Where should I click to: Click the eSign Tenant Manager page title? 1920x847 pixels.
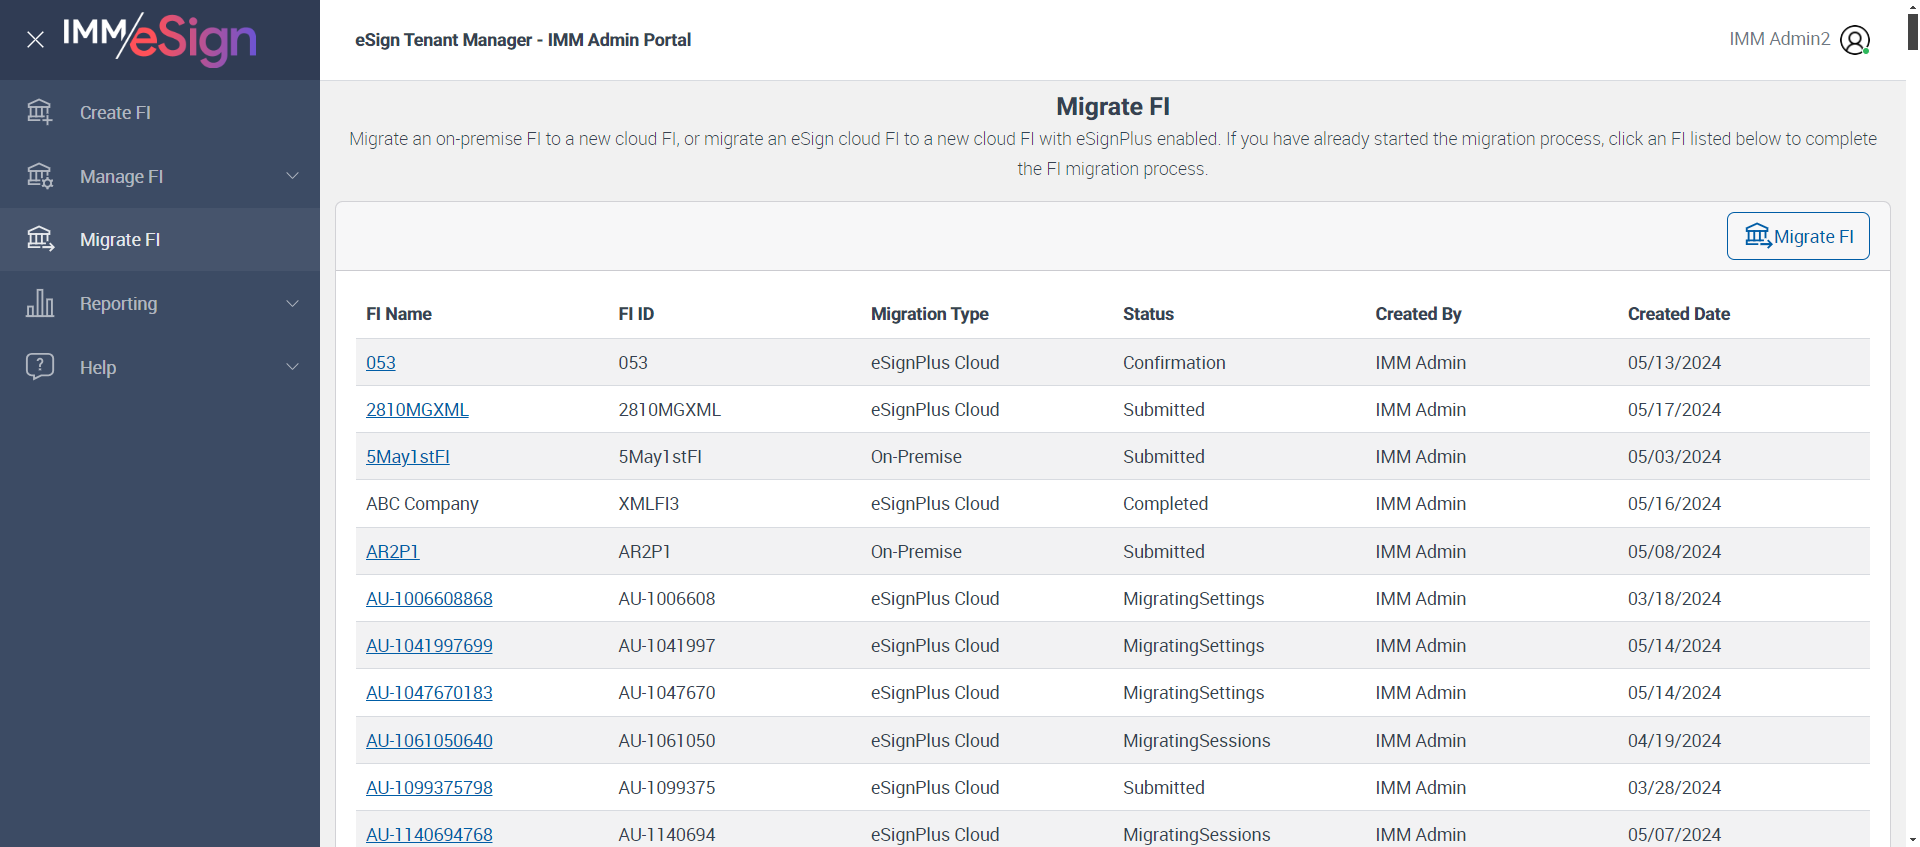523,40
